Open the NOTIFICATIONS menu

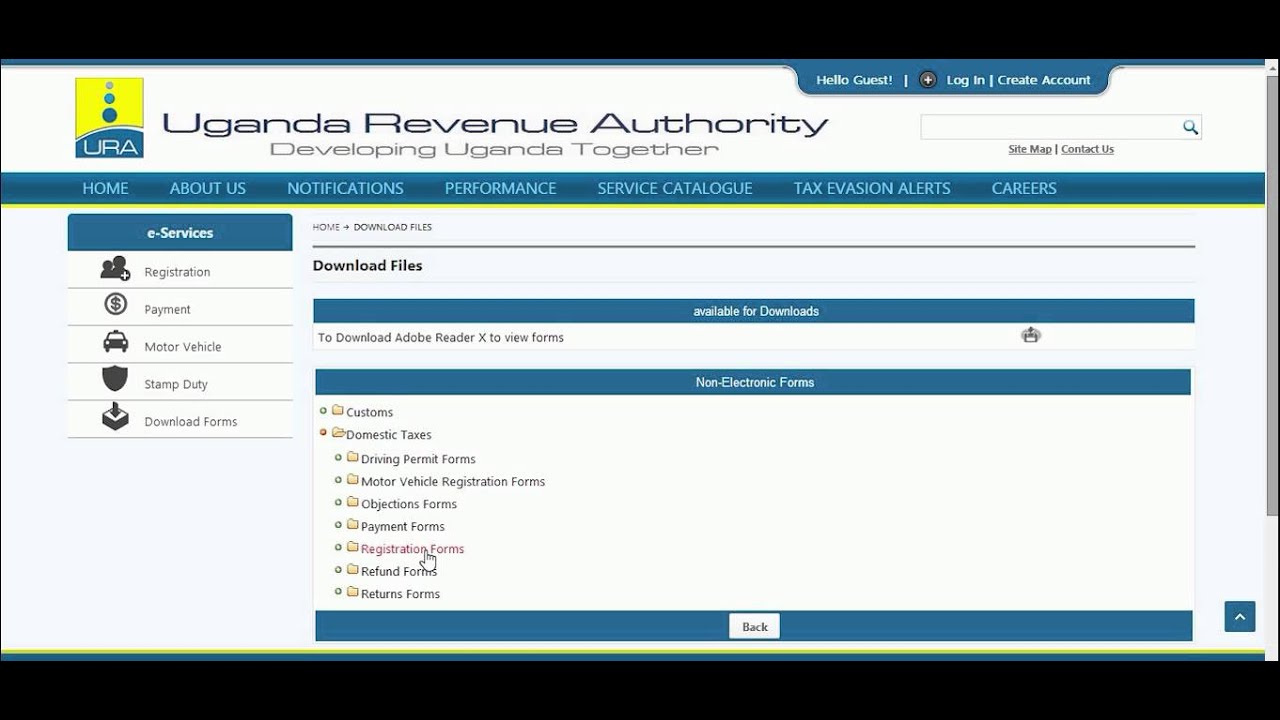coord(345,188)
